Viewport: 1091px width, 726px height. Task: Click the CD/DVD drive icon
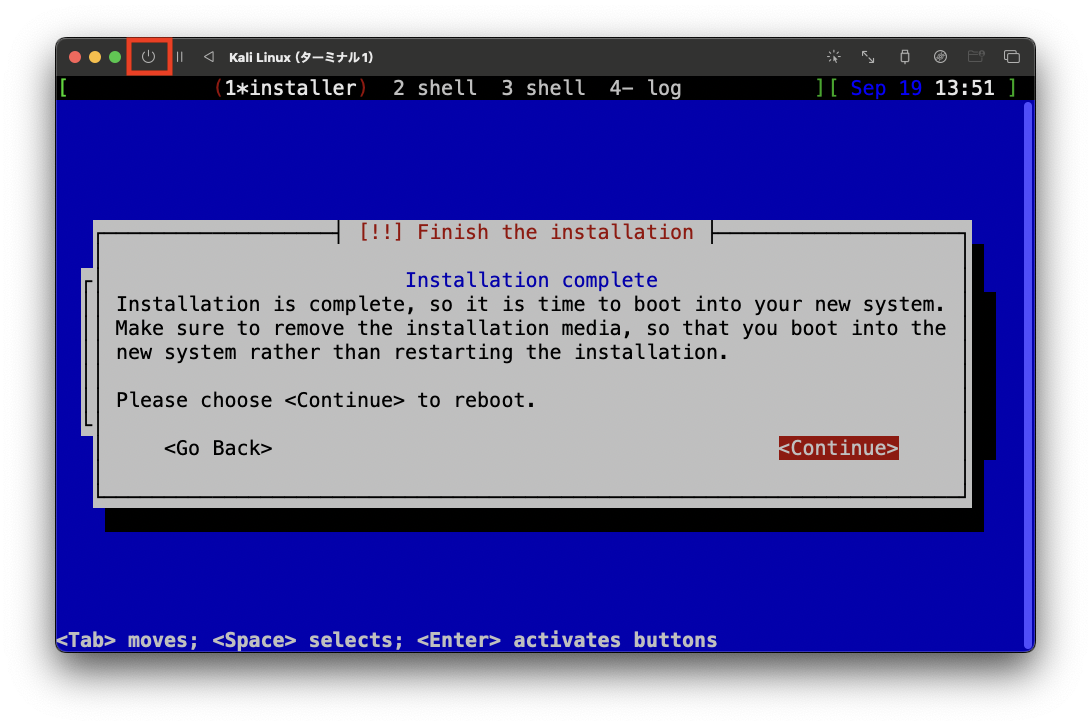pyautogui.click(x=940, y=57)
